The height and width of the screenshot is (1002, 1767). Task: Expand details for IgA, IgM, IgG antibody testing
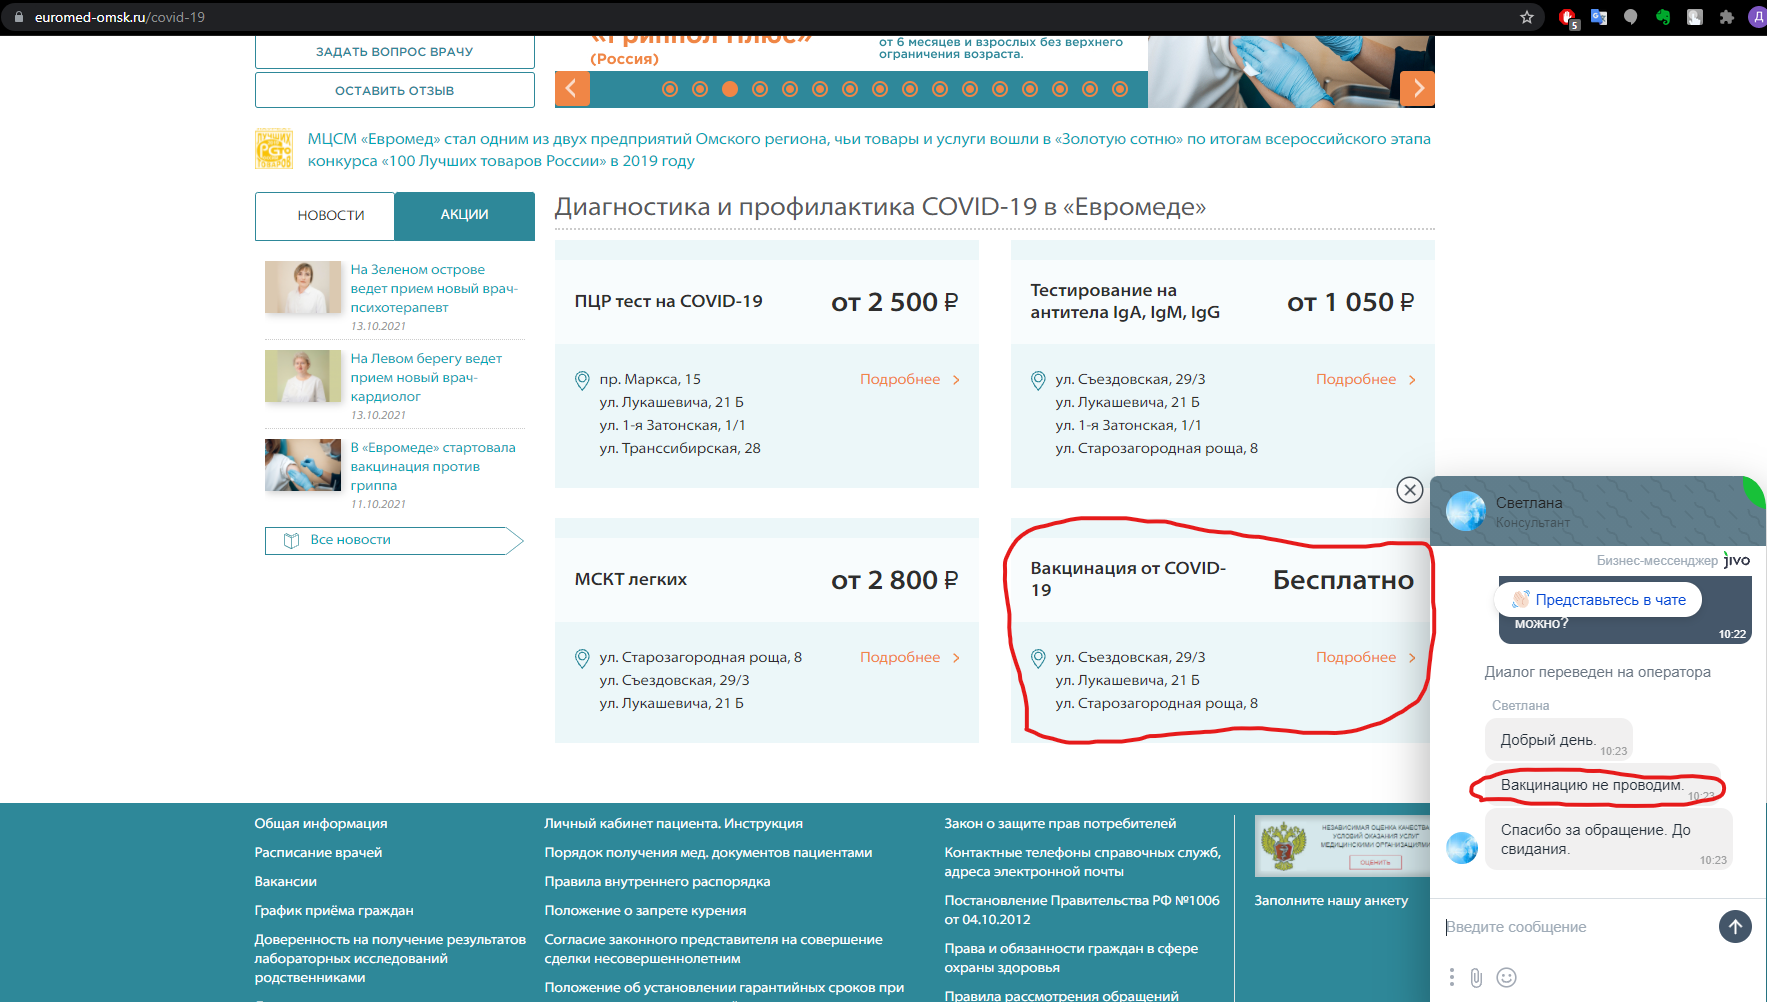click(1366, 379)
